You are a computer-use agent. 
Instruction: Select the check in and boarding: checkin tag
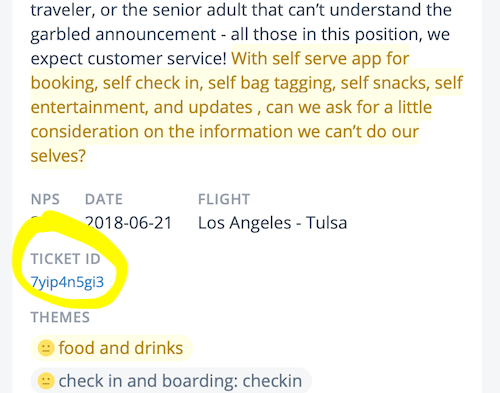171,381
